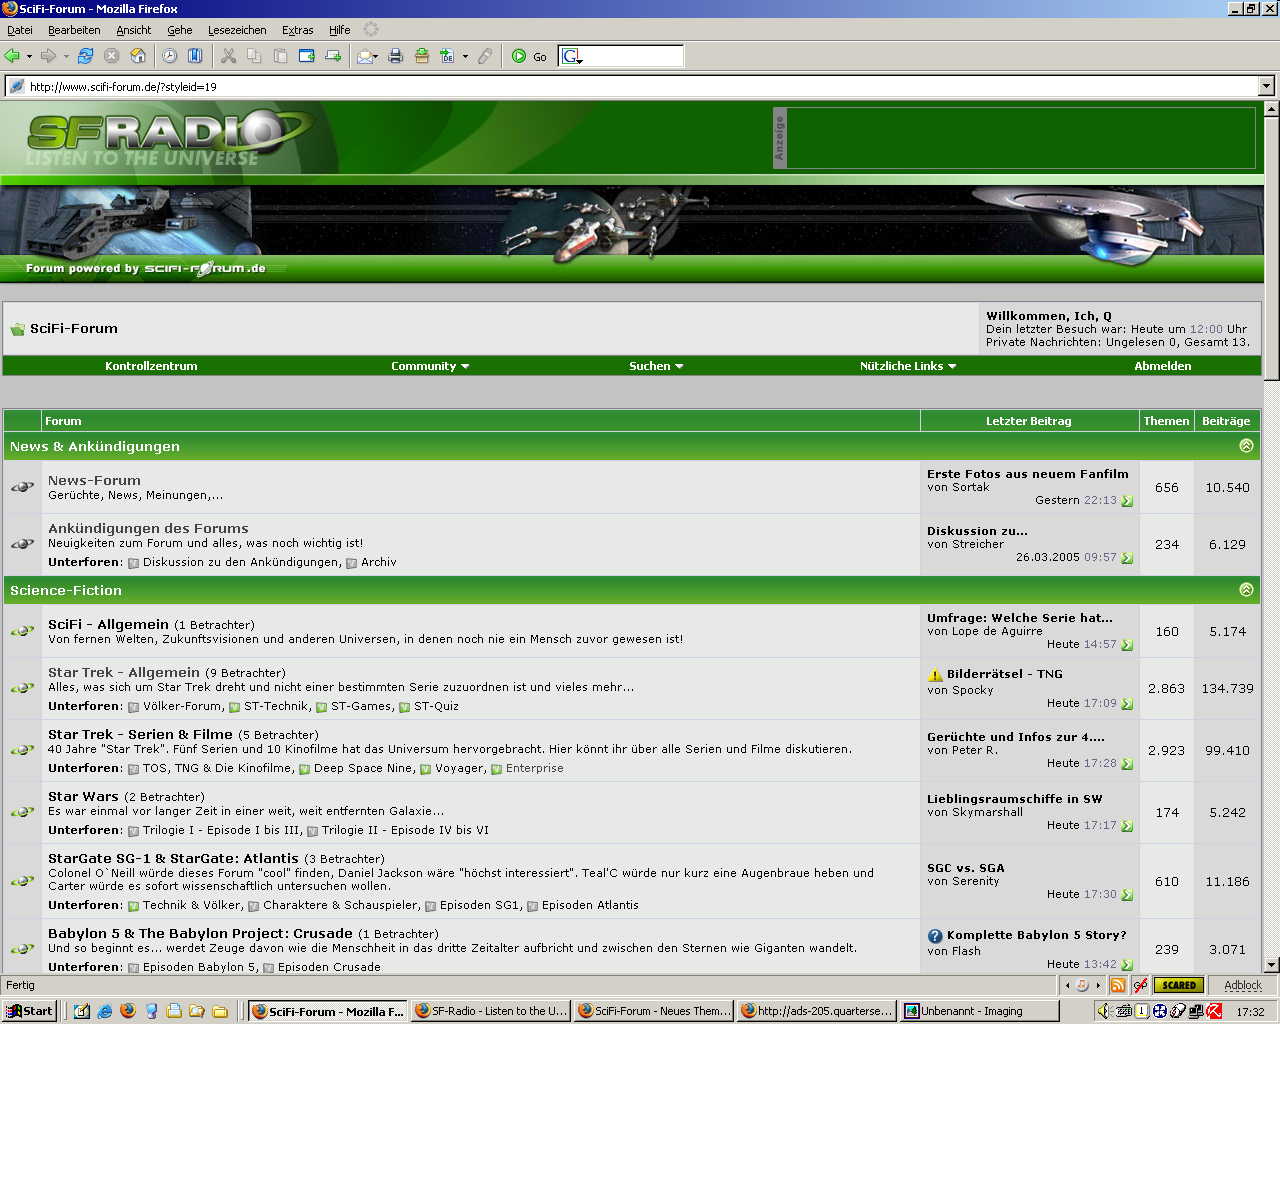
Task: Expand the Community dropdown menu
Action: (x=430, y=366)
